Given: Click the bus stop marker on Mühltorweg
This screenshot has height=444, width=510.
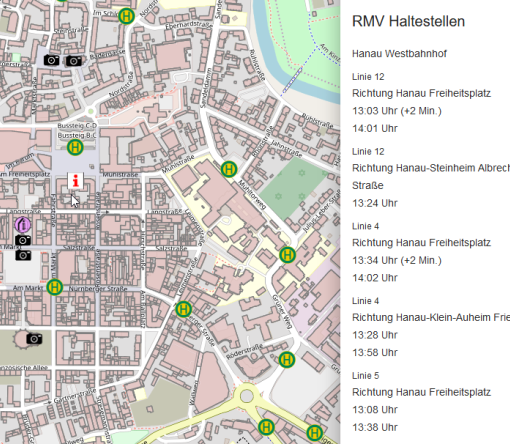Looking at the screenshot, I should pos(229,169).
